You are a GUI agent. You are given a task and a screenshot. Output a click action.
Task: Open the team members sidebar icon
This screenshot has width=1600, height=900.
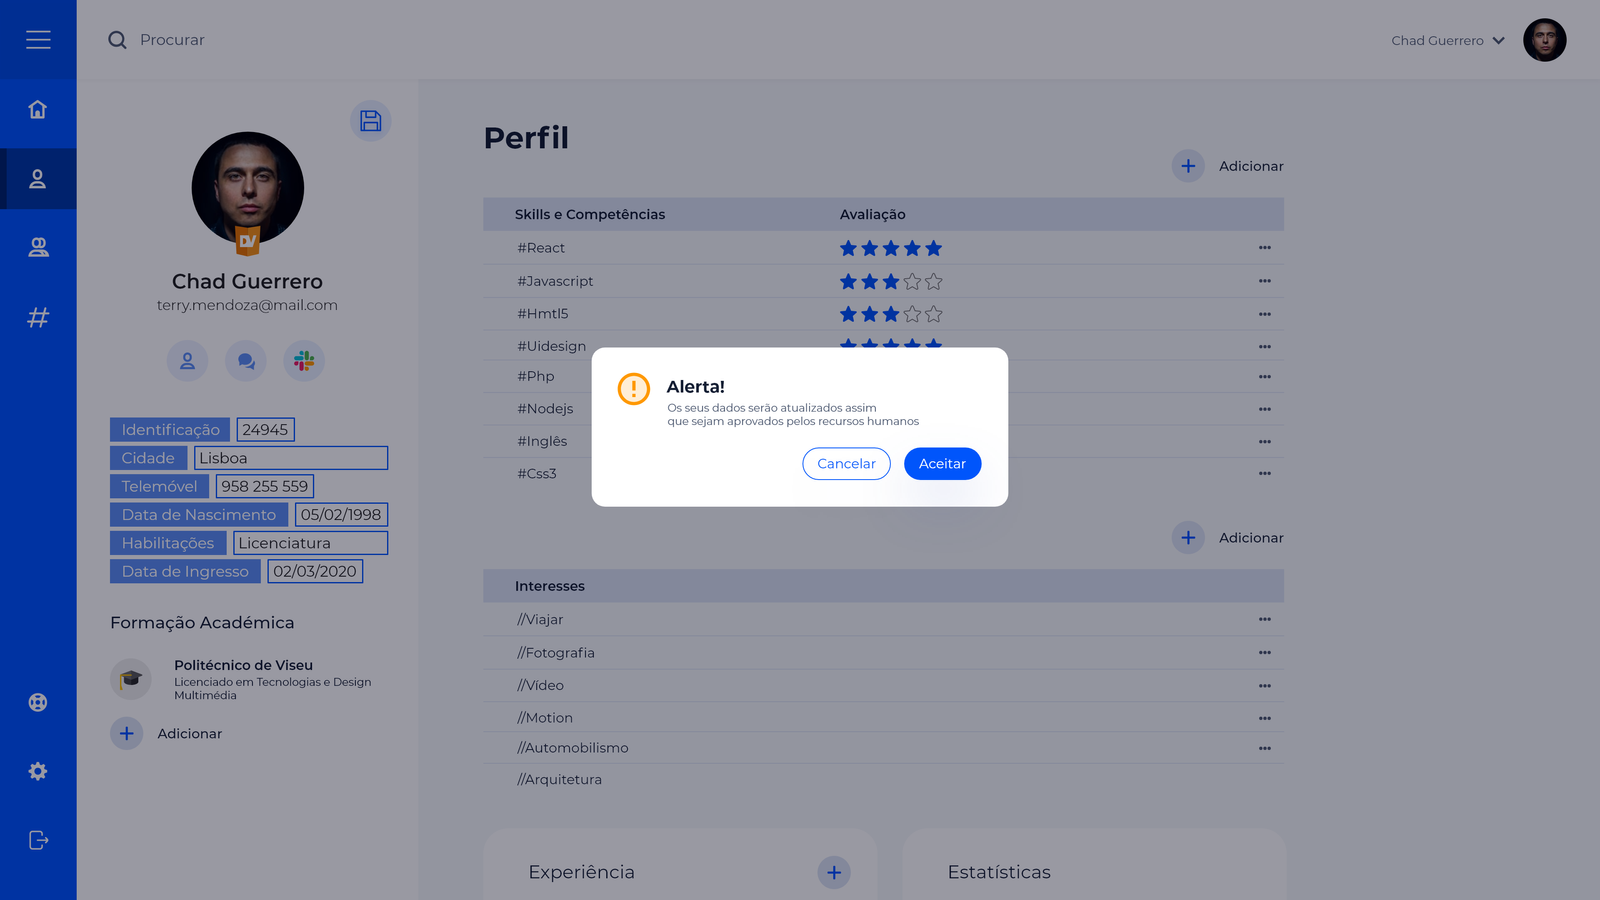[38, 247]
